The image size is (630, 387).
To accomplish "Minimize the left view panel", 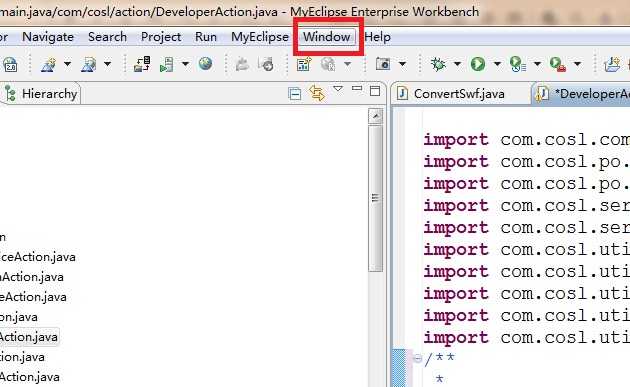I will [357, 88].
